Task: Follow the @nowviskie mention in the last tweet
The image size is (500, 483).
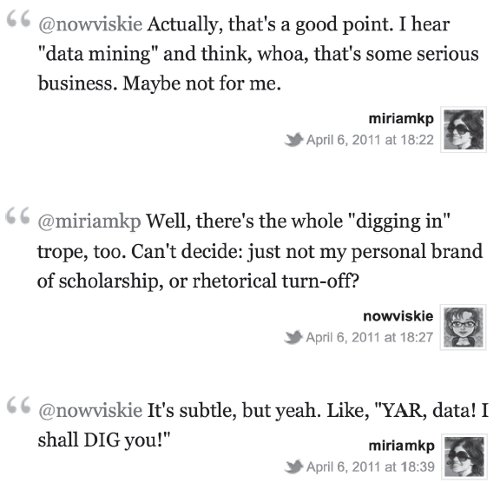Action: click(90, 411)
